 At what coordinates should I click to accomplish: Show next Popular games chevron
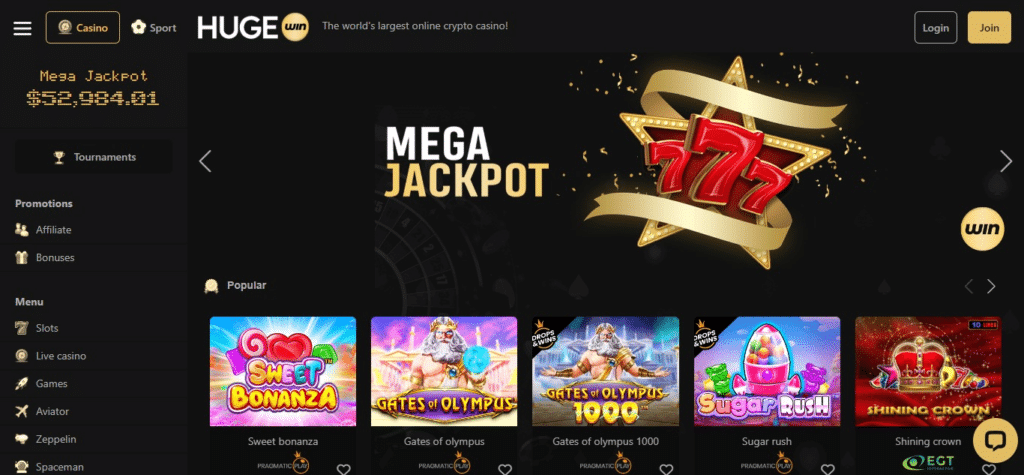[x=991, y=286]
